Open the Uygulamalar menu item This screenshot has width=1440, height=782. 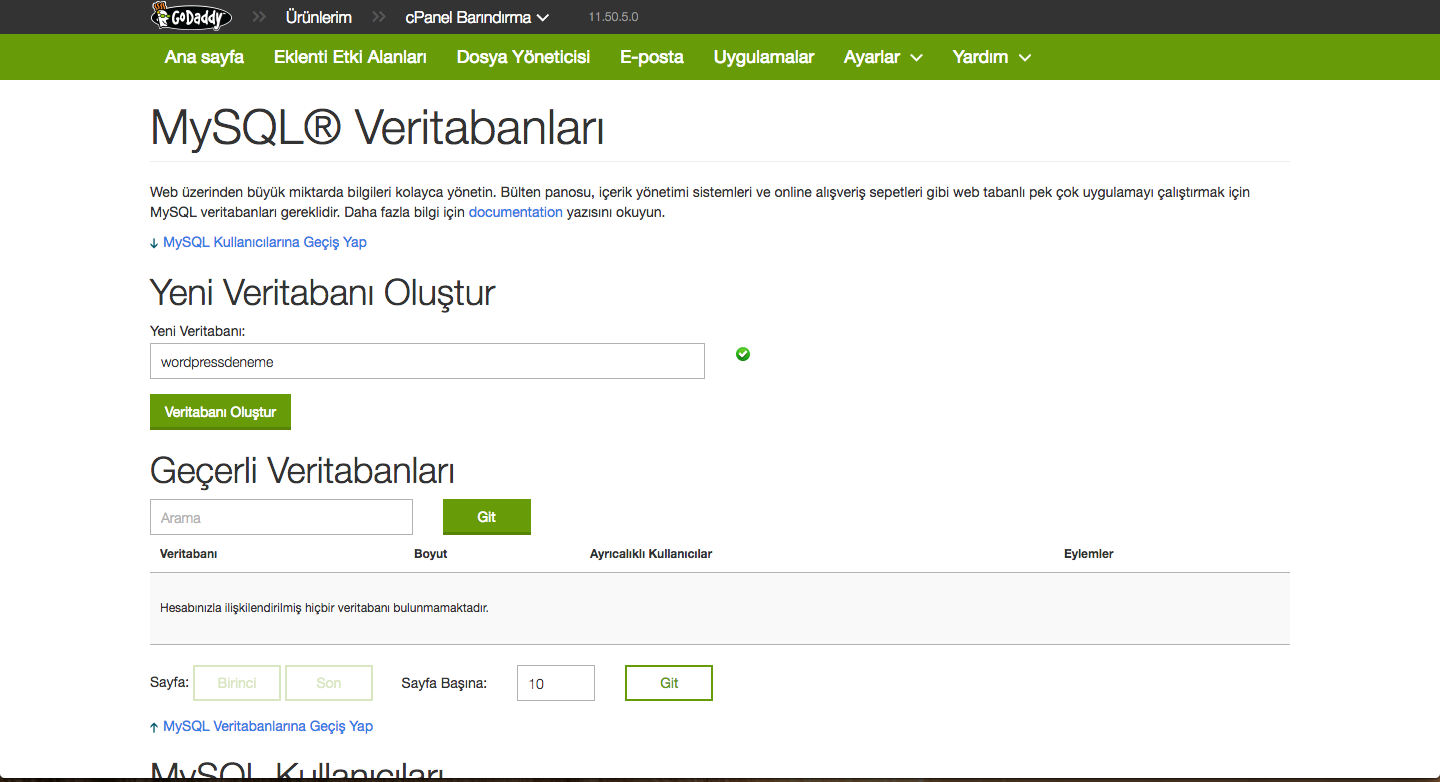tap(764, 57)
